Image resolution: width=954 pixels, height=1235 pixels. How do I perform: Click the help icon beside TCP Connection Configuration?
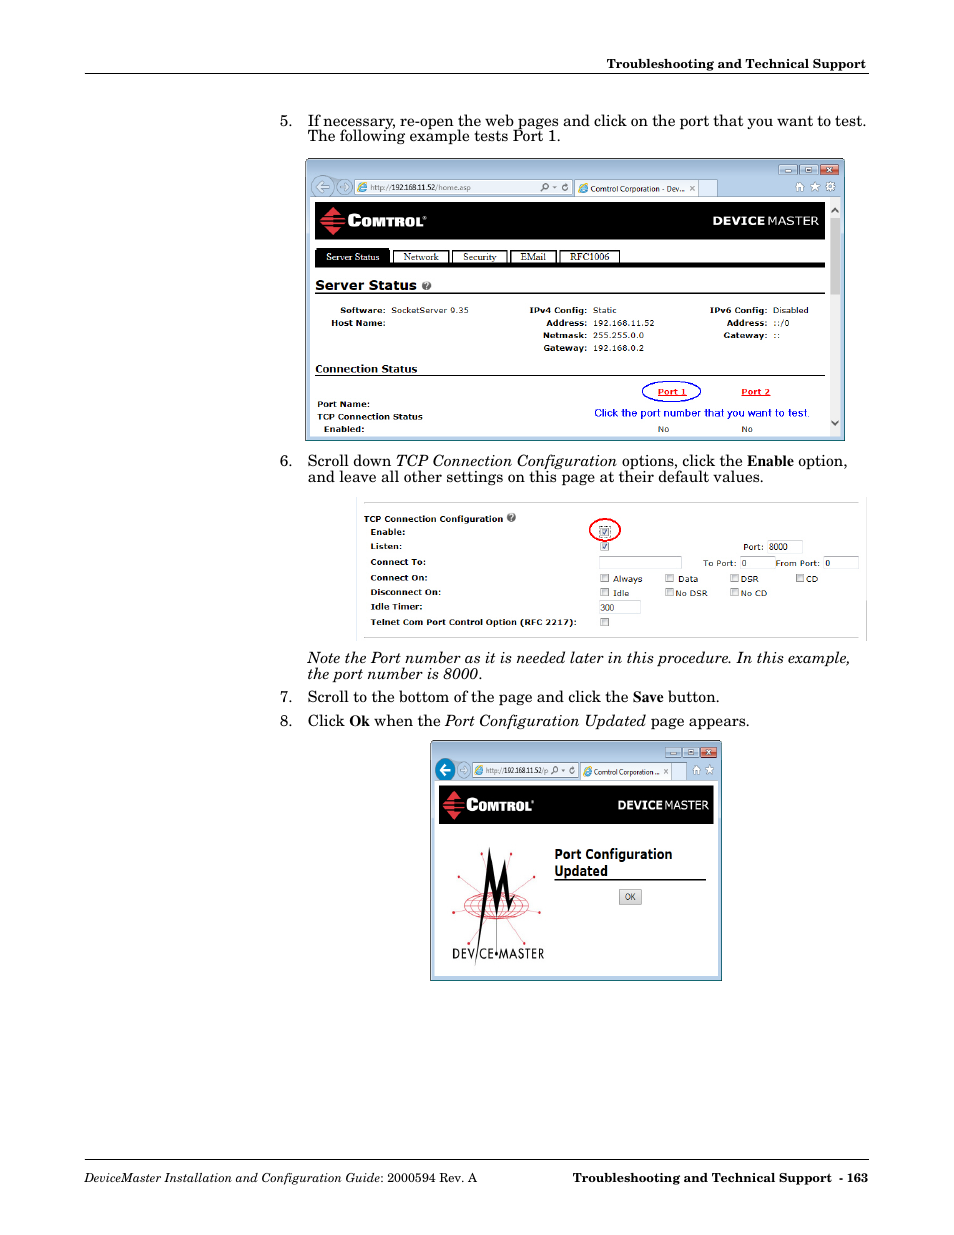click(511, 518)
